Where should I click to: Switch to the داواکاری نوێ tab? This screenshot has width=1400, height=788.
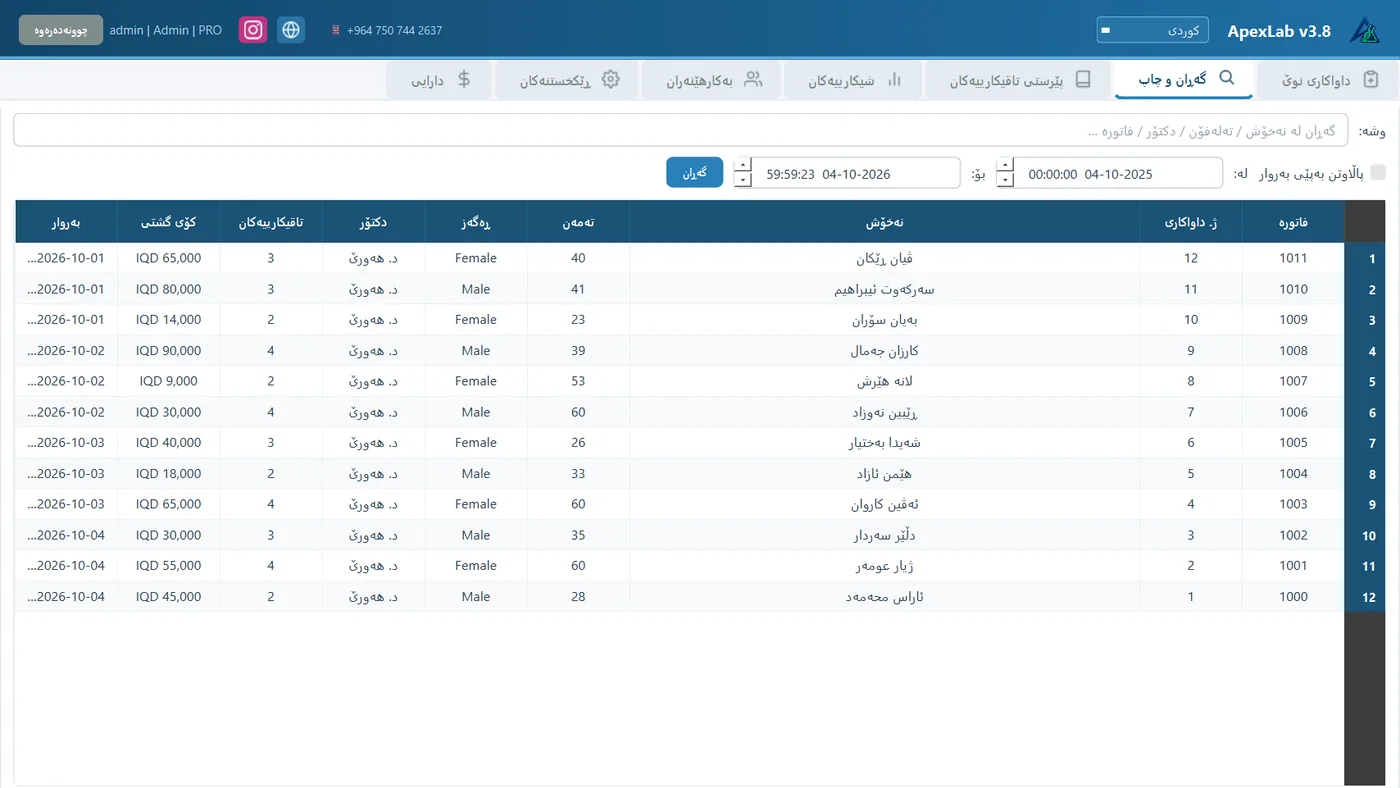tap(1327, 80)
